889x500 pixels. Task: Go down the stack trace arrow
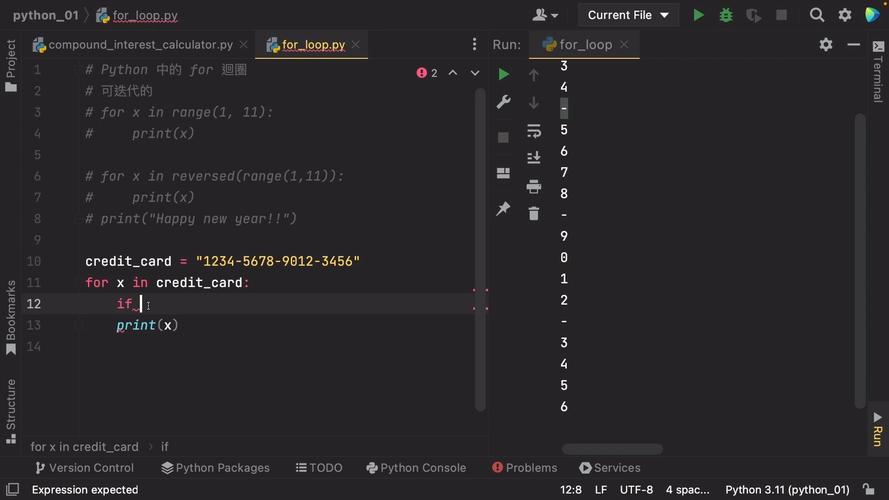coord(534,103)
